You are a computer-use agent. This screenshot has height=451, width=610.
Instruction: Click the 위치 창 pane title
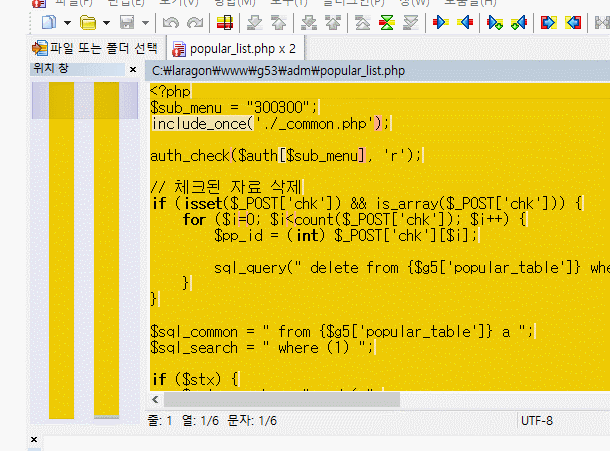click(51, 68)
